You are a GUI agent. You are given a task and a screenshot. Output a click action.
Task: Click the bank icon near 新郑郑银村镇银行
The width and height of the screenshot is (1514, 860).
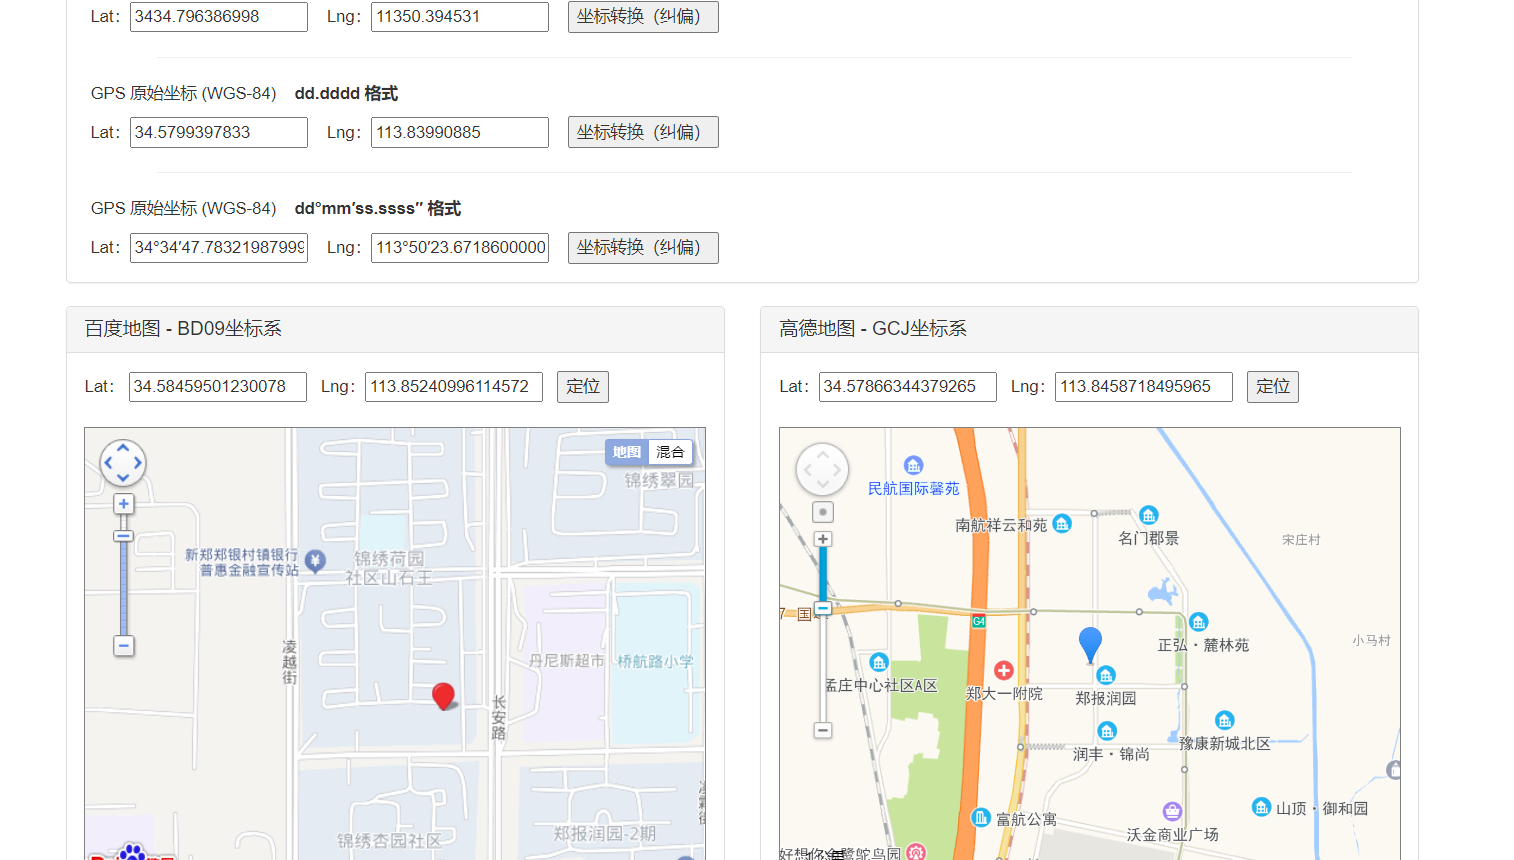(315, 561)
